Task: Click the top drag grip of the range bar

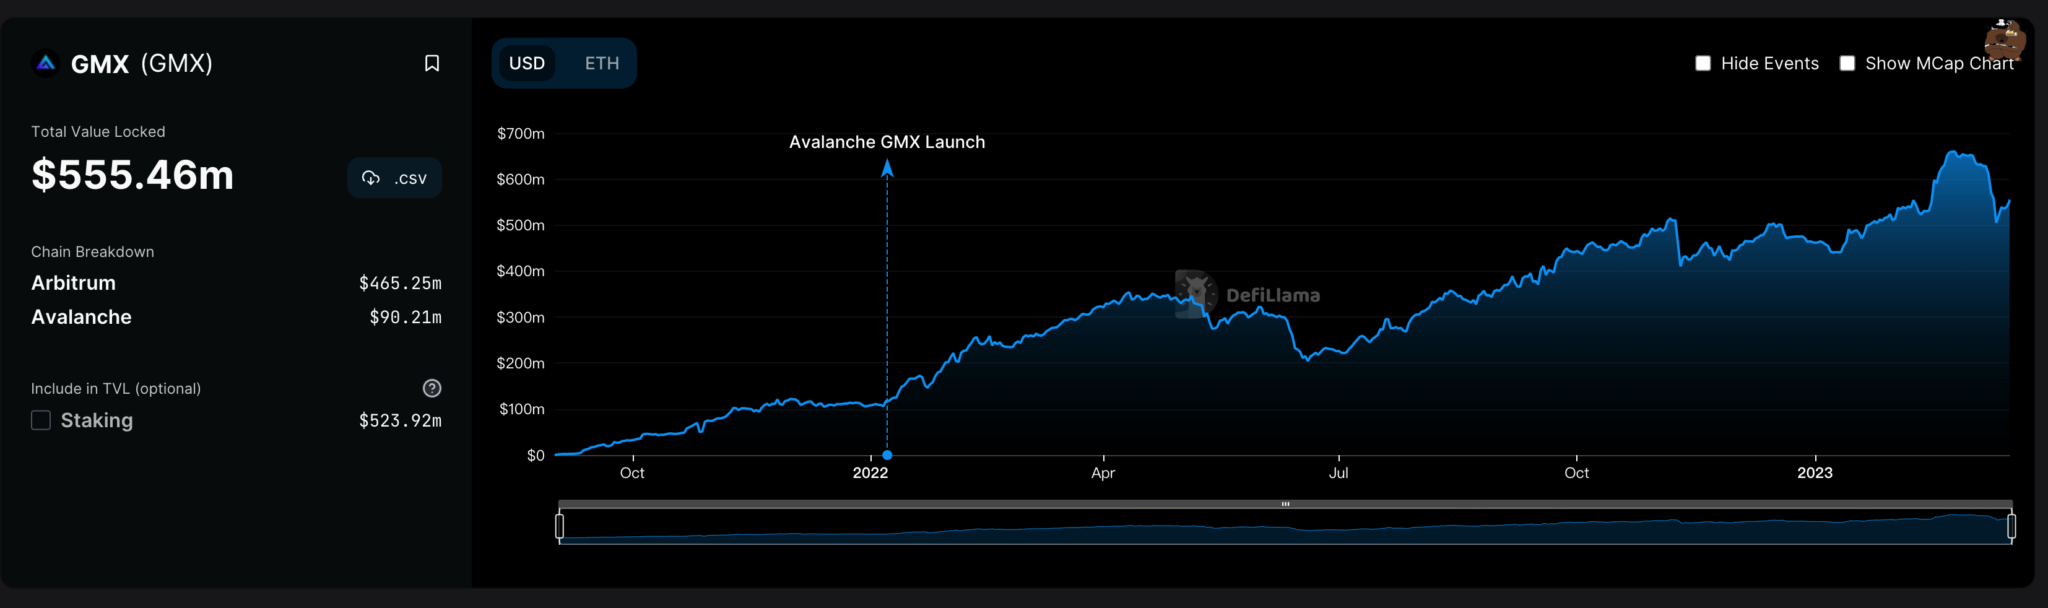Action: pos(1285,504)
